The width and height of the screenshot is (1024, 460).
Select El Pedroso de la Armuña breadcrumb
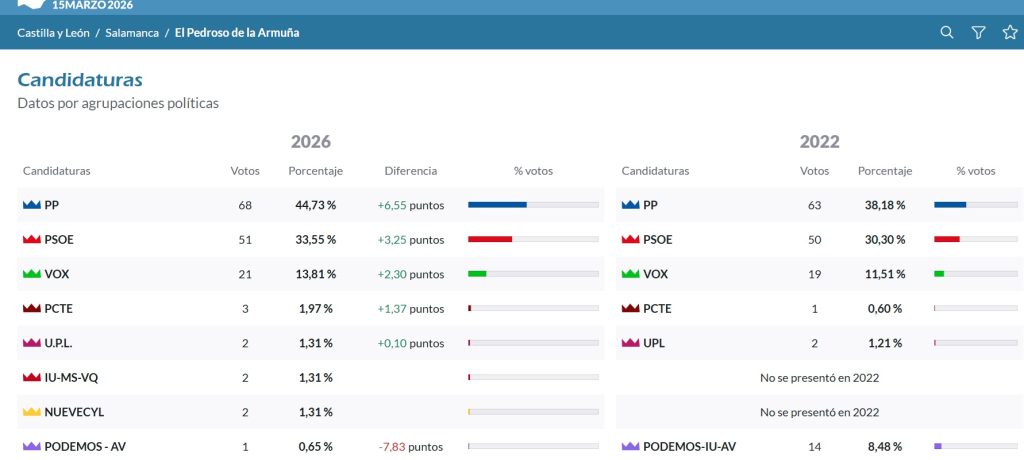(x=237, y=33)
